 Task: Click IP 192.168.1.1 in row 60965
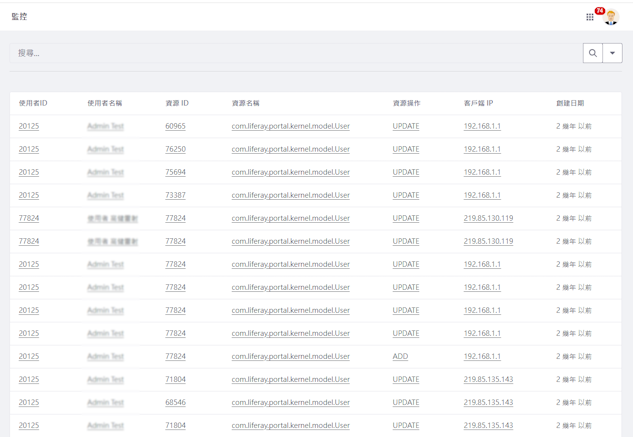point(482,126)
